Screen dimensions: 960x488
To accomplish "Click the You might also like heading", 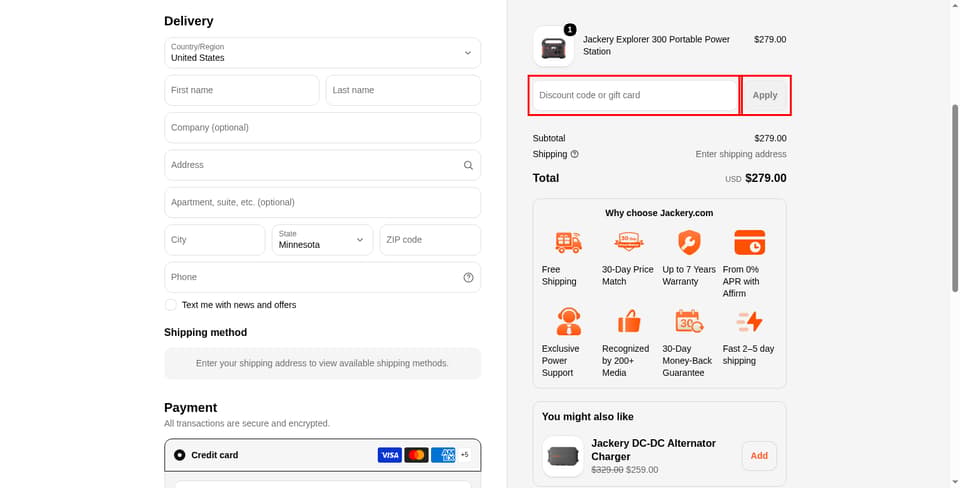I will pos(588,417).
